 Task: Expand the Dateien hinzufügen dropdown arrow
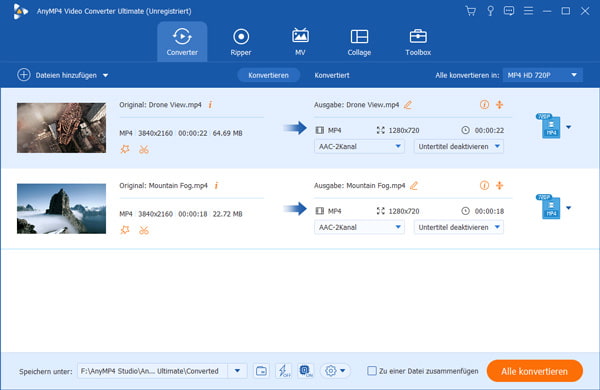coord(105,76)
